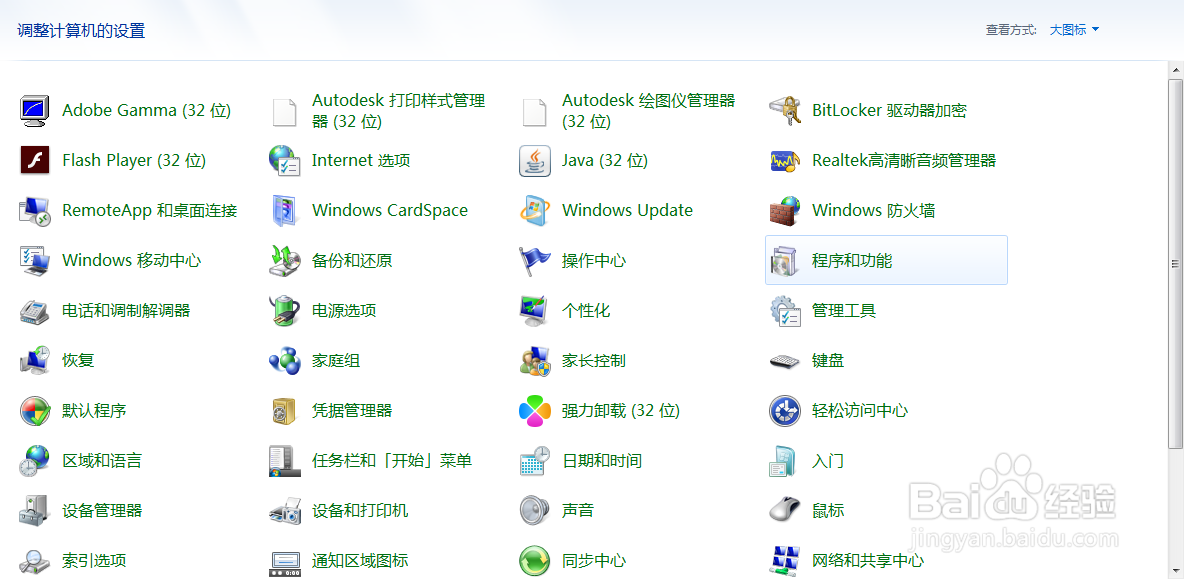Open the 键盘 keyboard icon
Image resolution: width=1184 pixels, height=579 pixels.
[785, 361]
